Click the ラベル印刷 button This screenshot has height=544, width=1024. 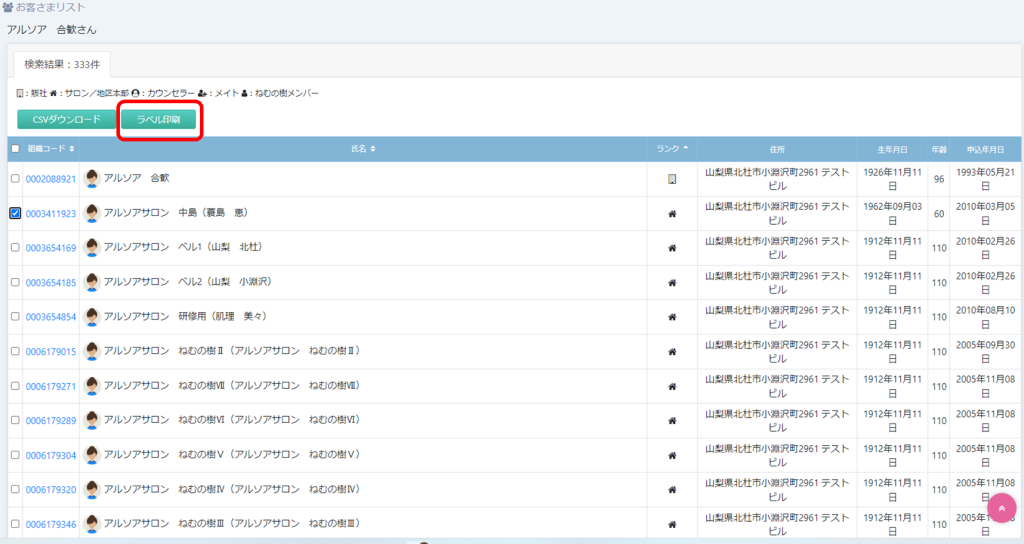[159, 120]
